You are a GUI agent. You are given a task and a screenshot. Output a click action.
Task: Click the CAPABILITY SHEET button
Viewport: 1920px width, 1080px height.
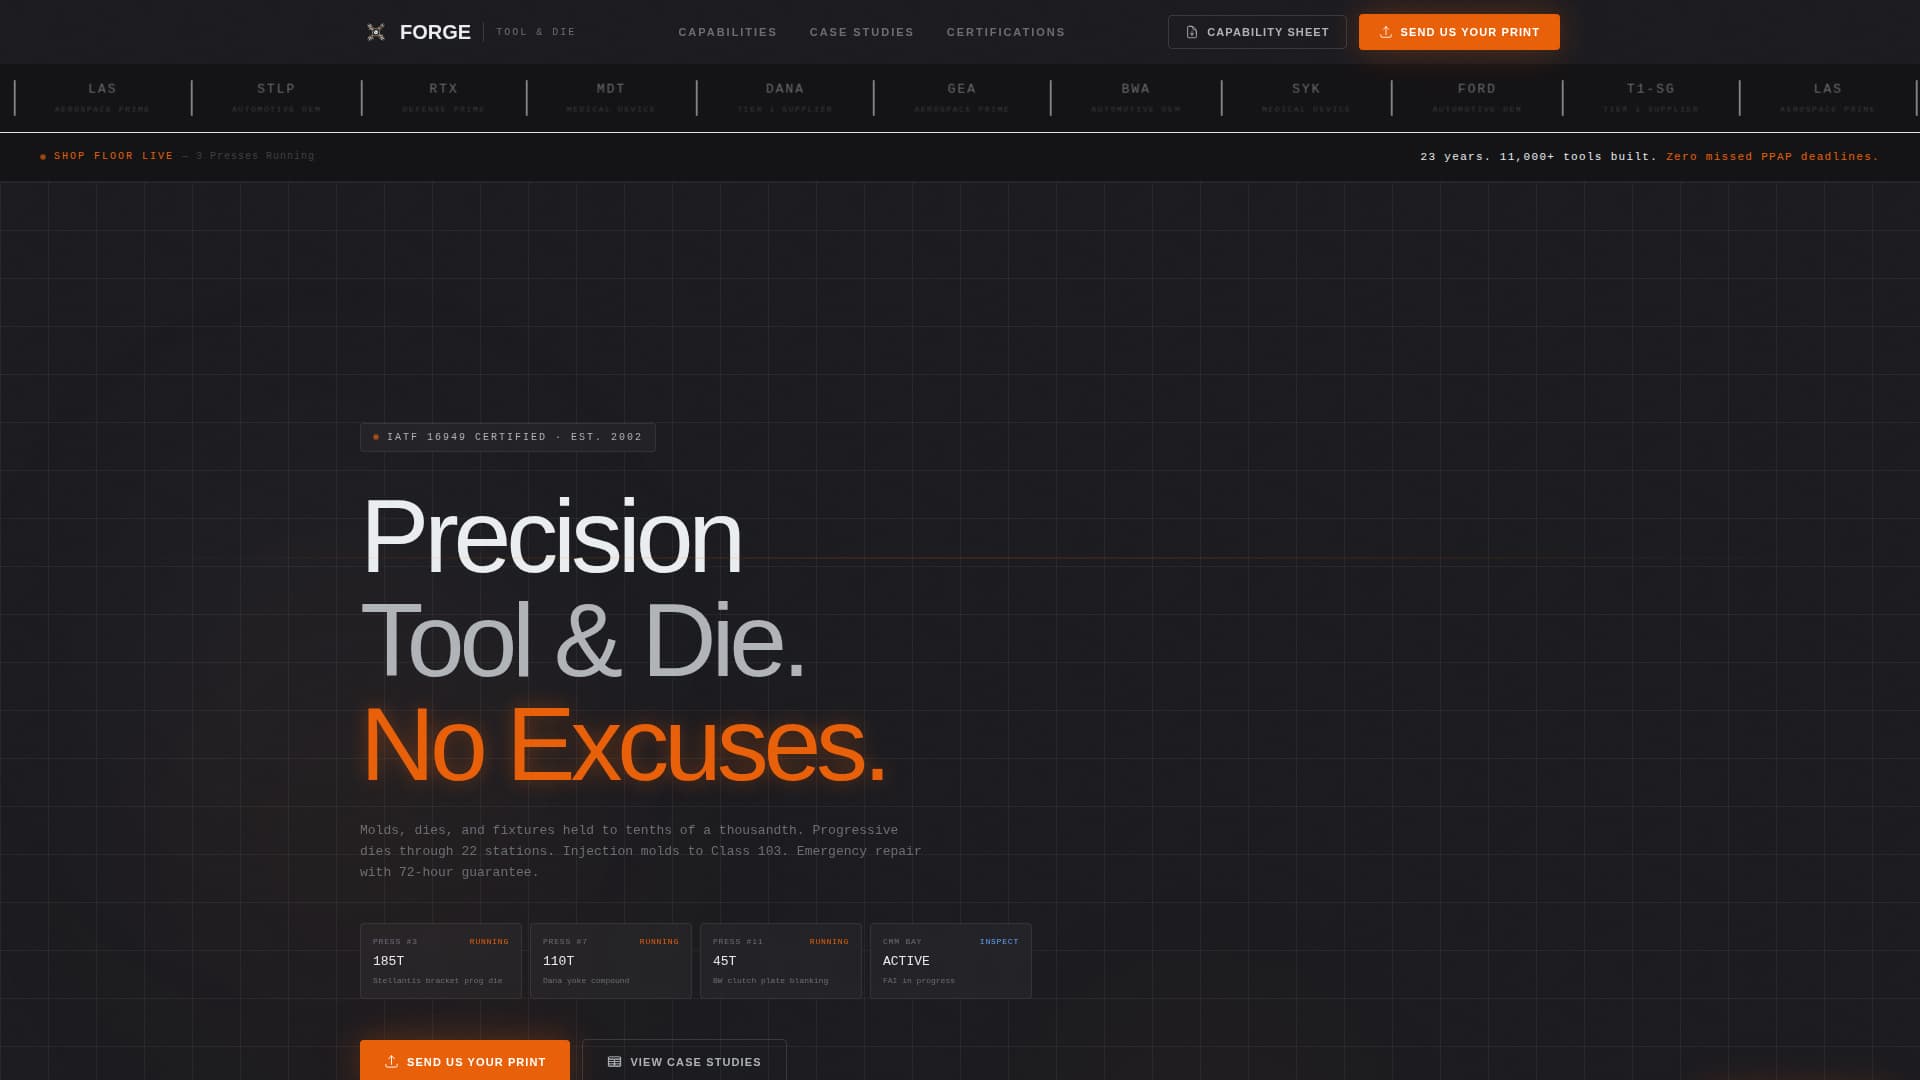1257,31
